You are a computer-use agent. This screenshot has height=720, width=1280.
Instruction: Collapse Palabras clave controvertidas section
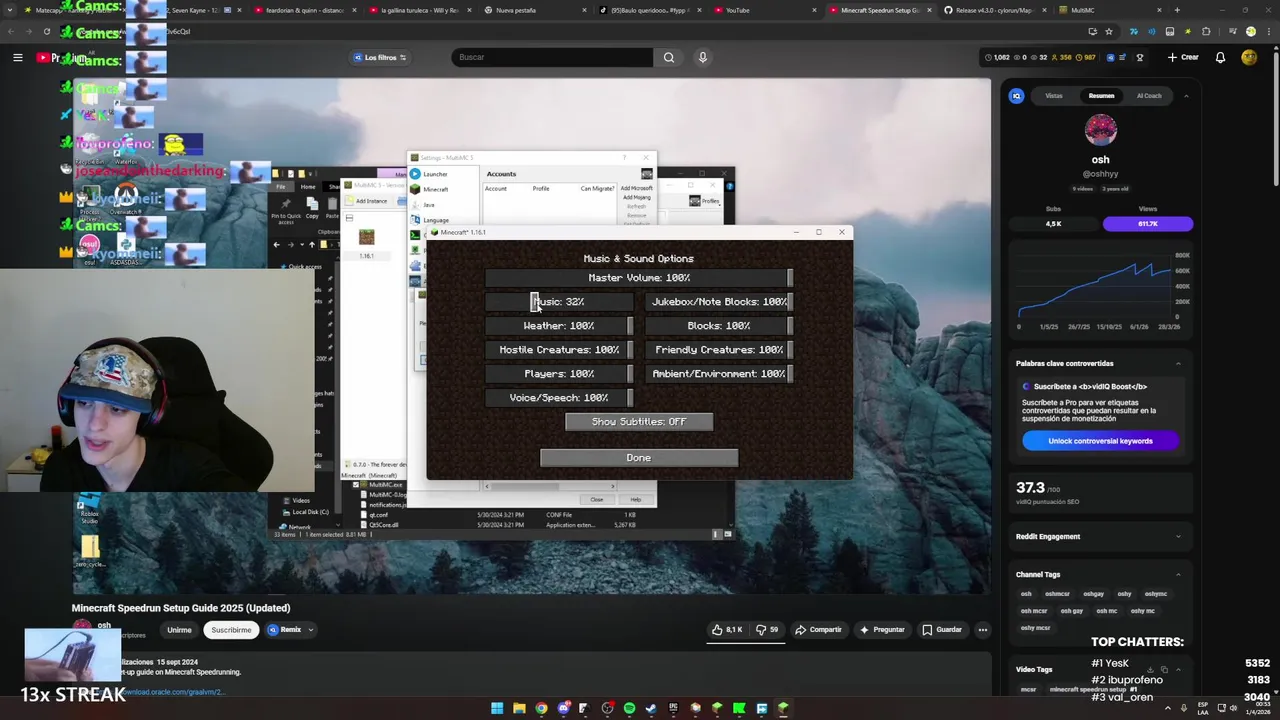1178,363
